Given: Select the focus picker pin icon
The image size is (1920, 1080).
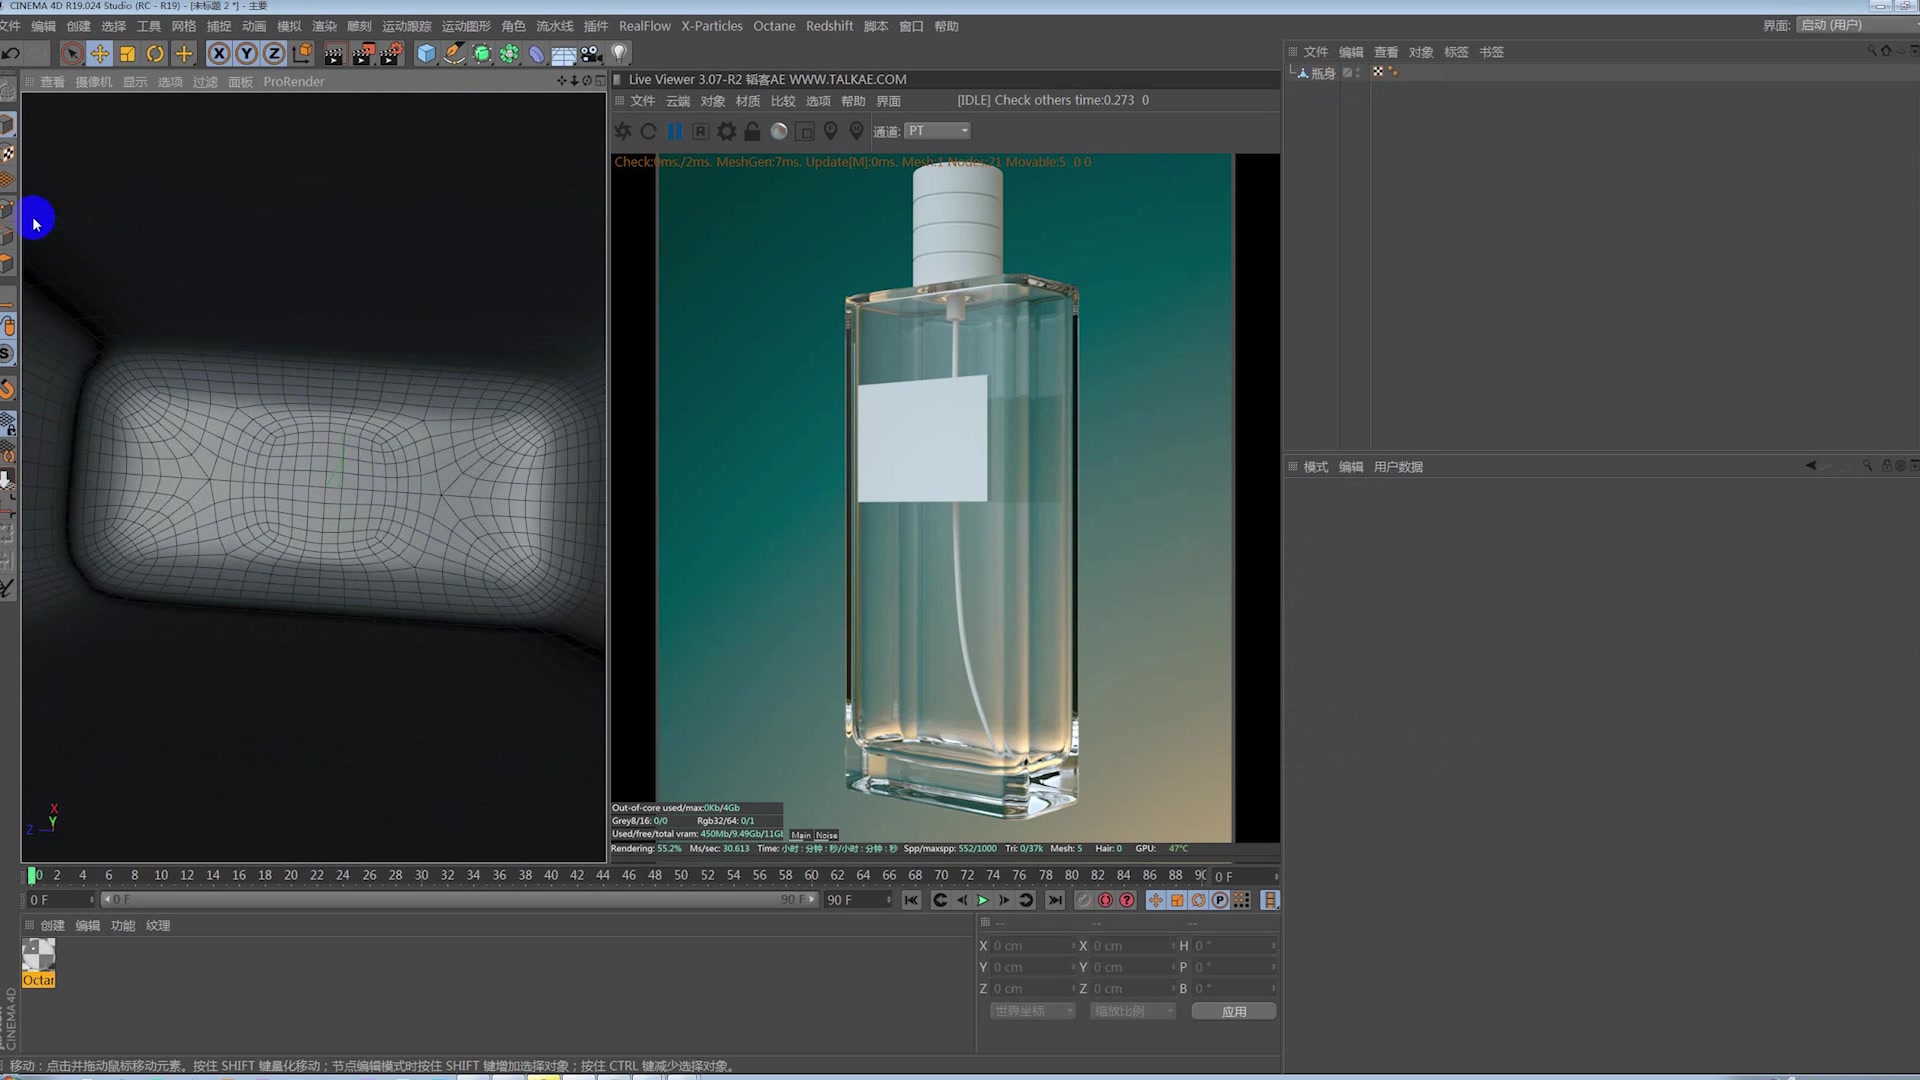Looking at the screenshot, I should (x=831, y=131).
